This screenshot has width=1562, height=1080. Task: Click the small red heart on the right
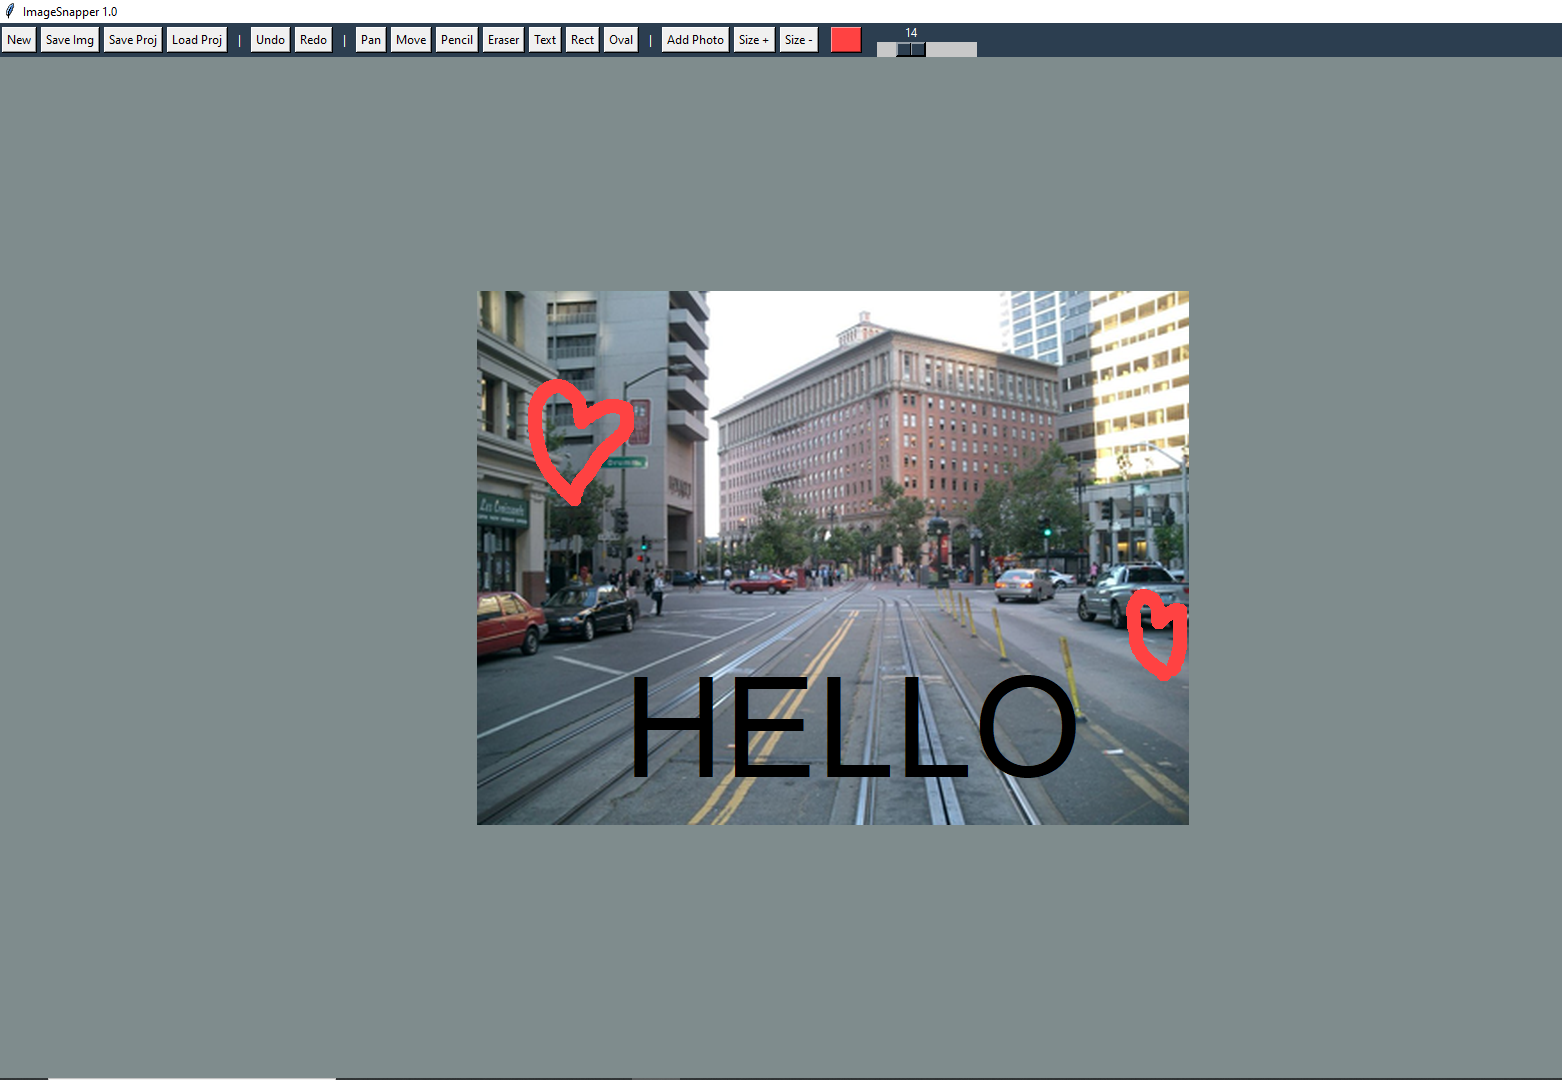pyautogui.click(x=1157, y=635)
